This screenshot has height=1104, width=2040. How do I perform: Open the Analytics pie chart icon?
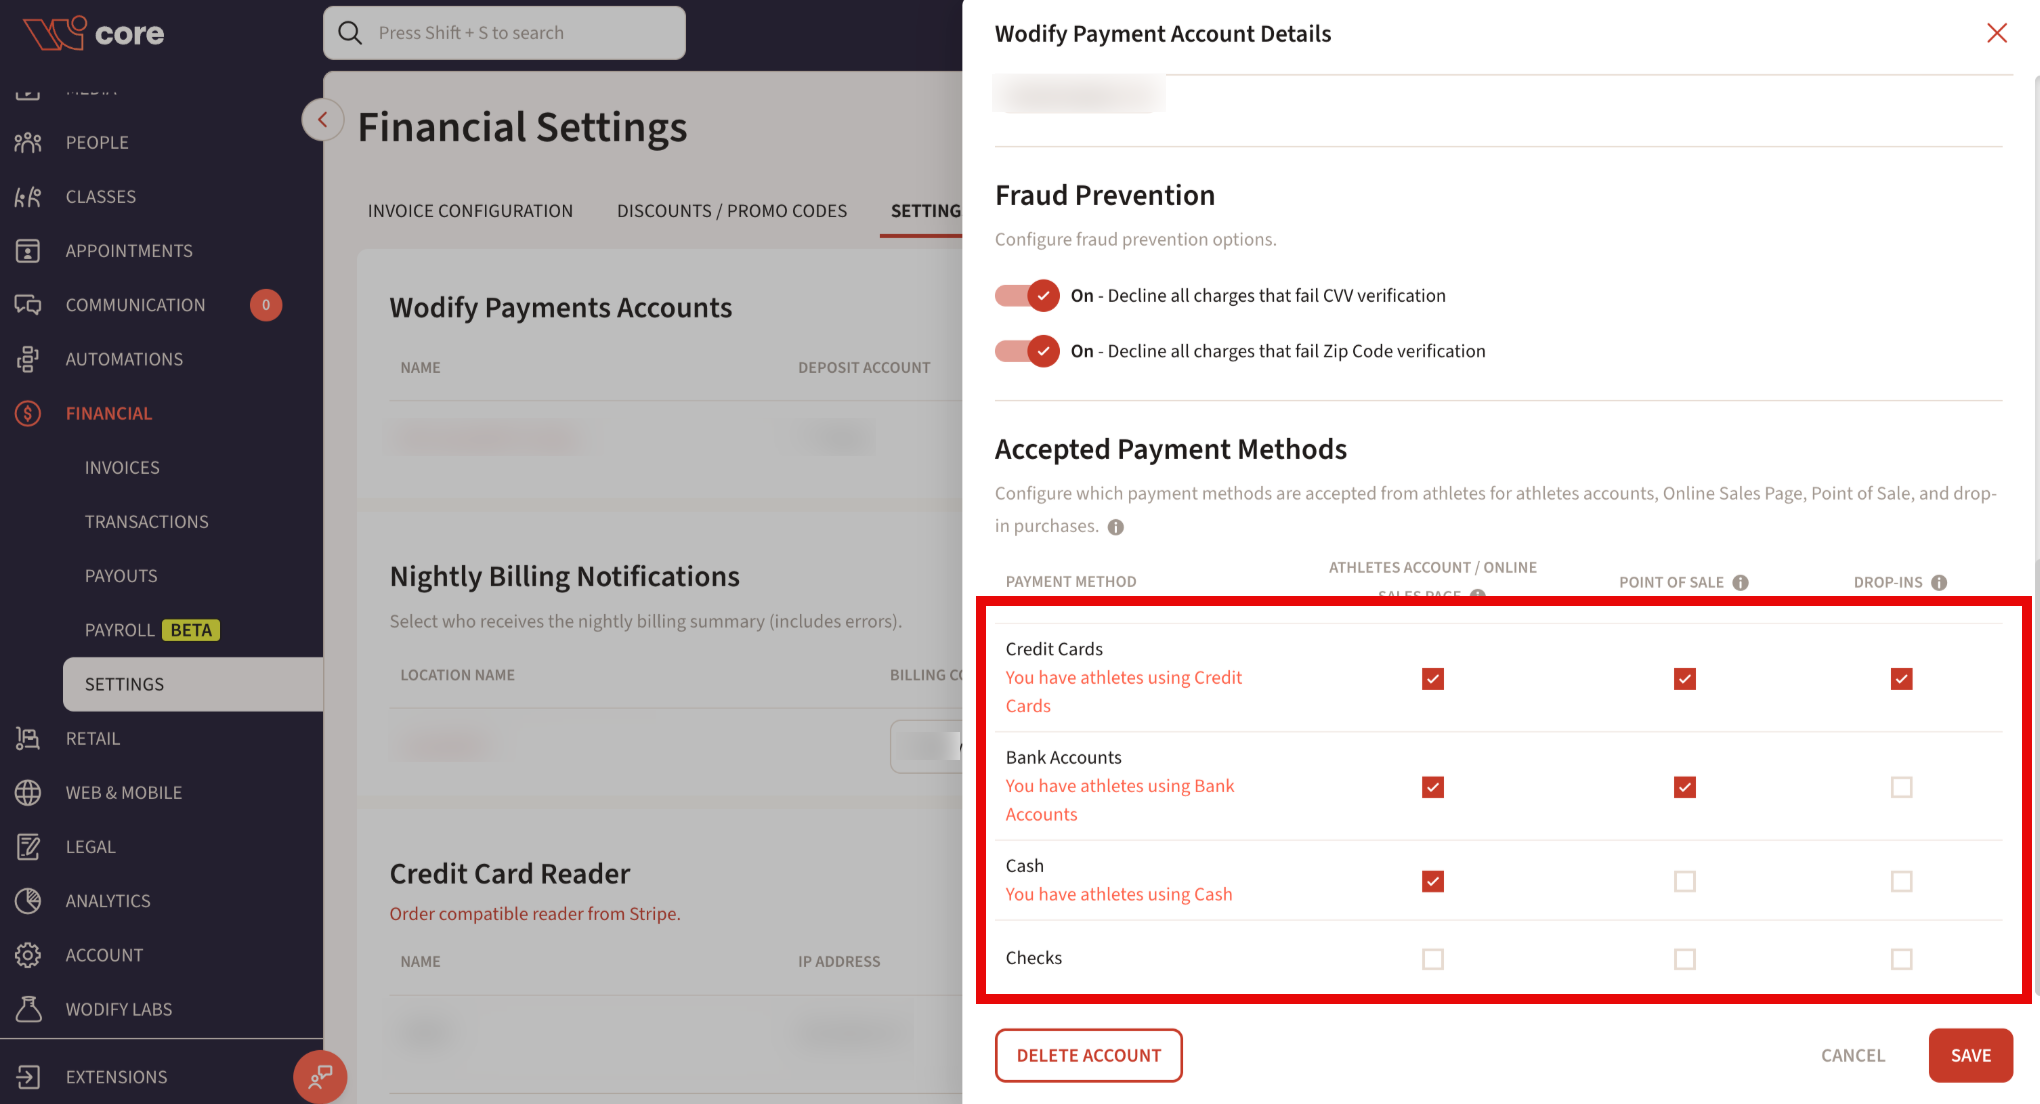pyautogui.click(x=28, y=901)
